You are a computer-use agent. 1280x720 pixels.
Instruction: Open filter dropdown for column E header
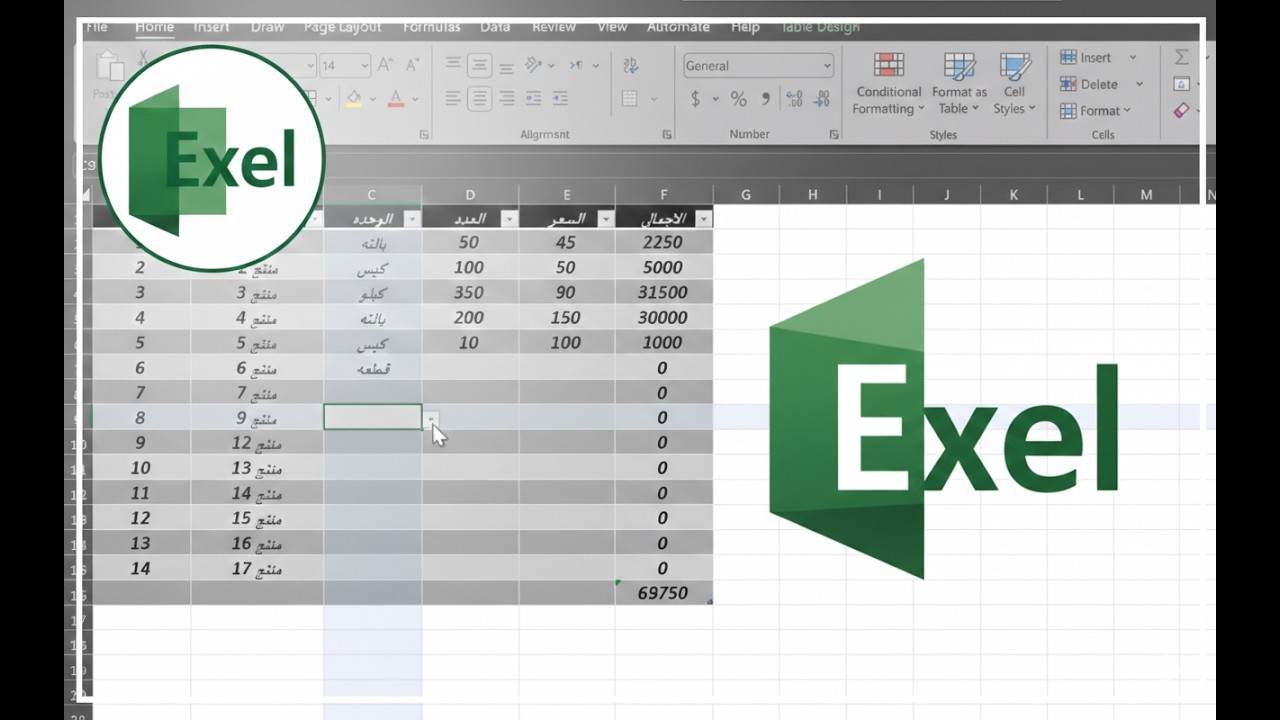[x=604, y=219]
